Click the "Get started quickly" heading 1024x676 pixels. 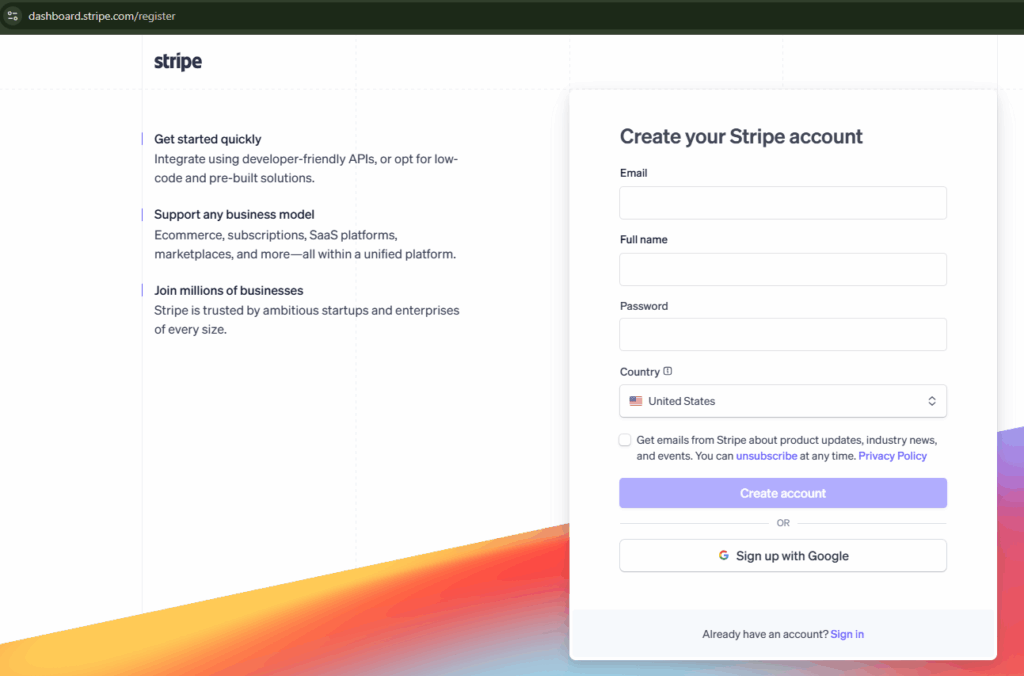(208, 139)
